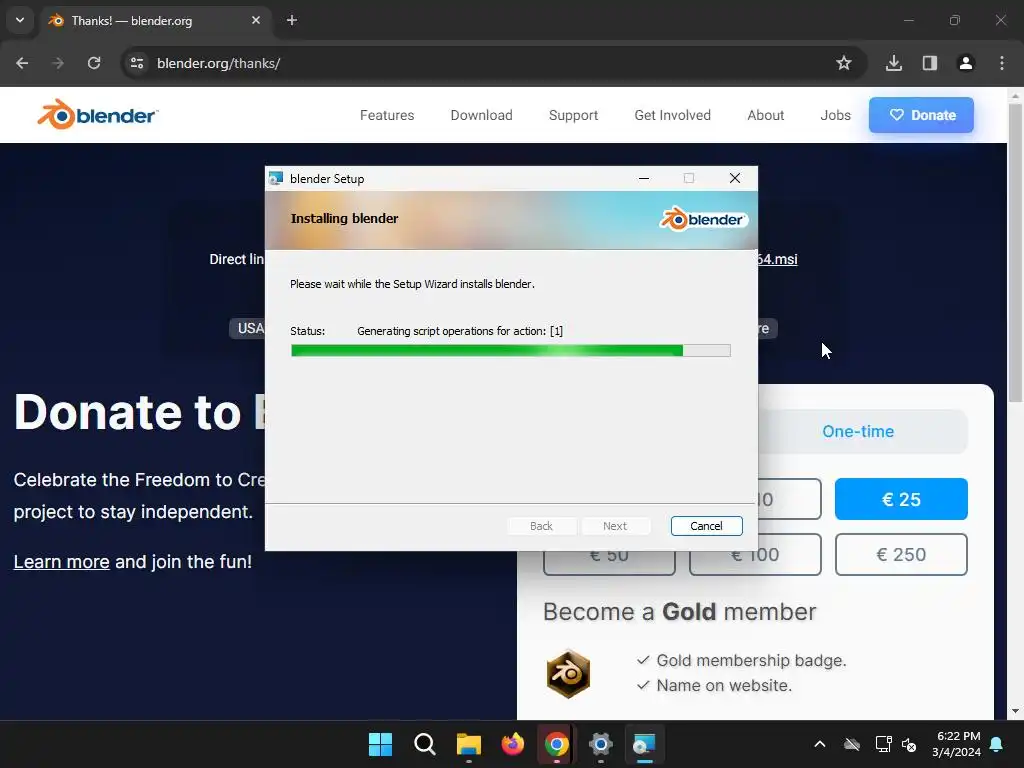Cancel the blender Setup installation
The image size is (1024, 768).
pyautogui.click(x=706, y=526)
